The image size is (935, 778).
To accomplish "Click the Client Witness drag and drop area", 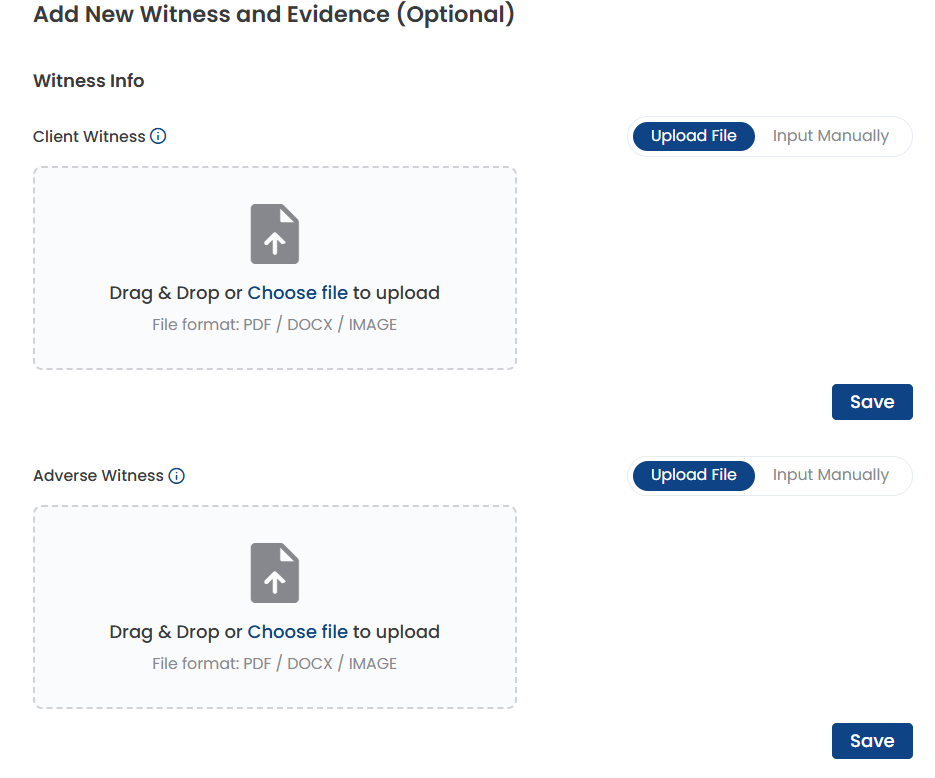I will click(275, 268).
